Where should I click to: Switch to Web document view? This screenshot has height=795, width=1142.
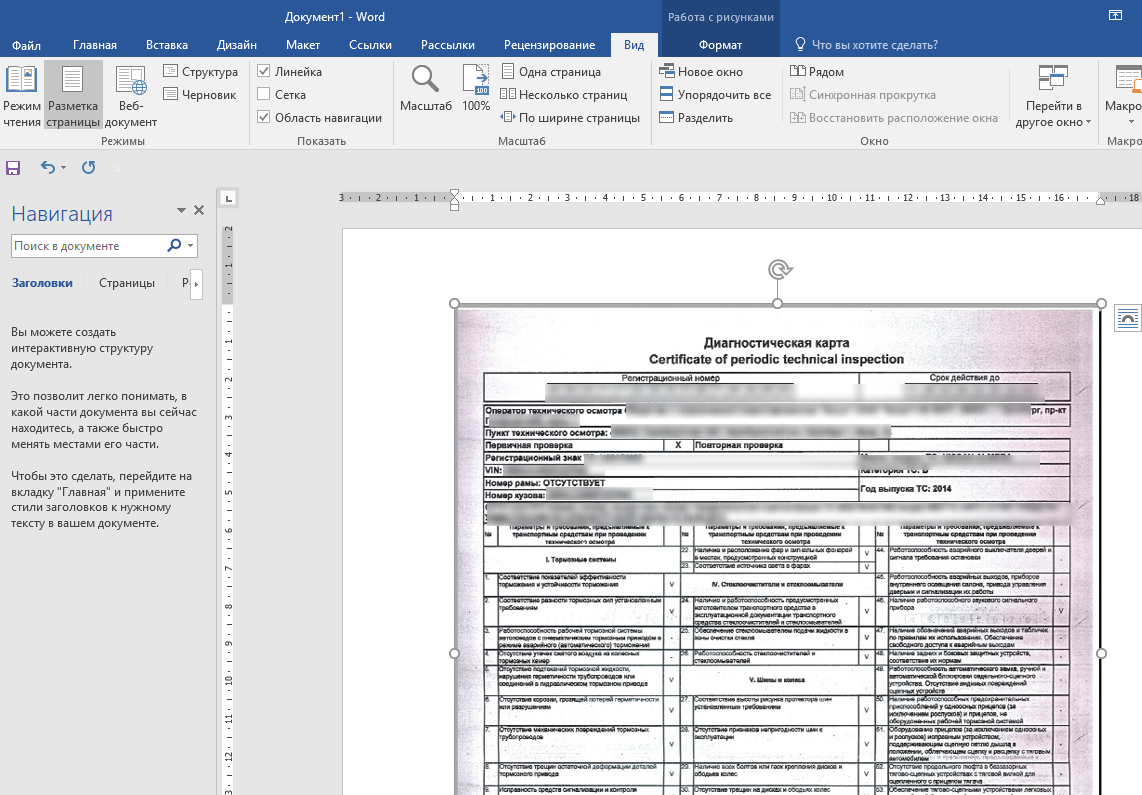pos(130,94)
